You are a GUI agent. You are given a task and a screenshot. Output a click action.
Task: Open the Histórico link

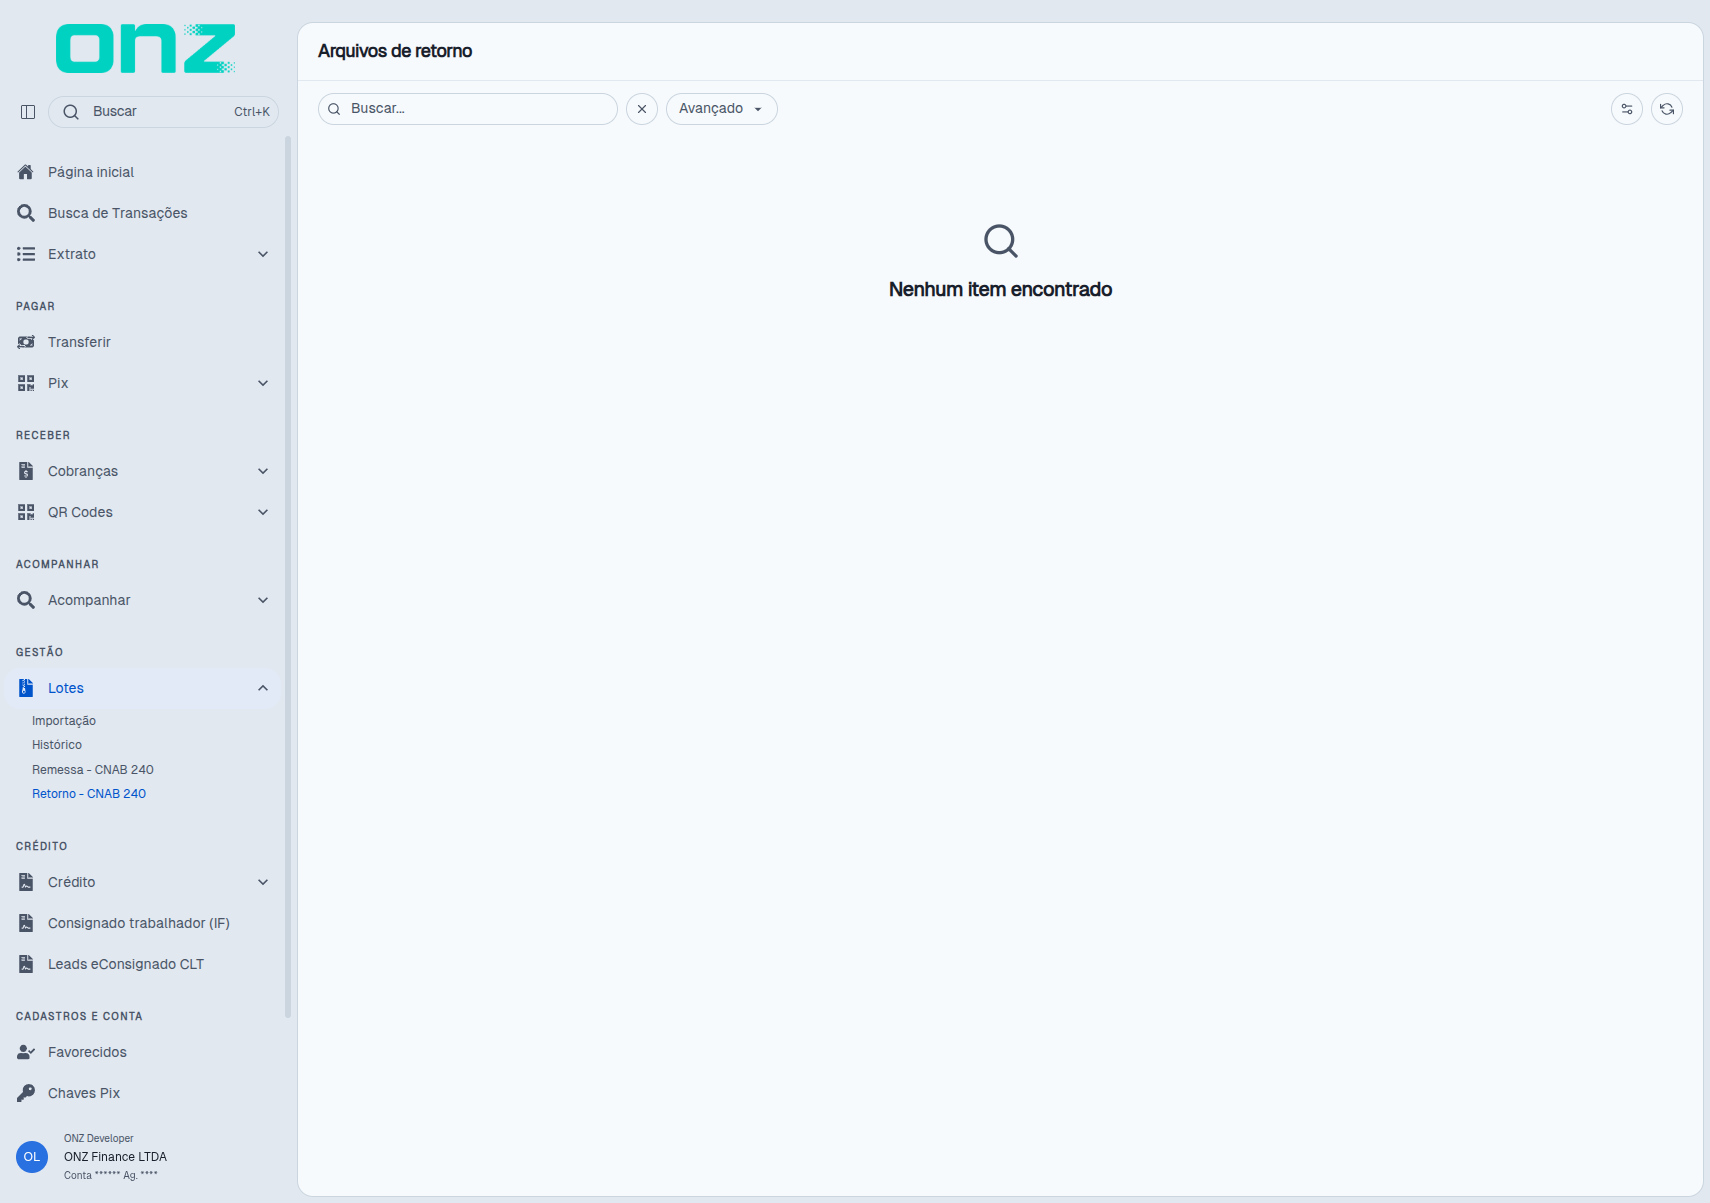pos(57,745)
